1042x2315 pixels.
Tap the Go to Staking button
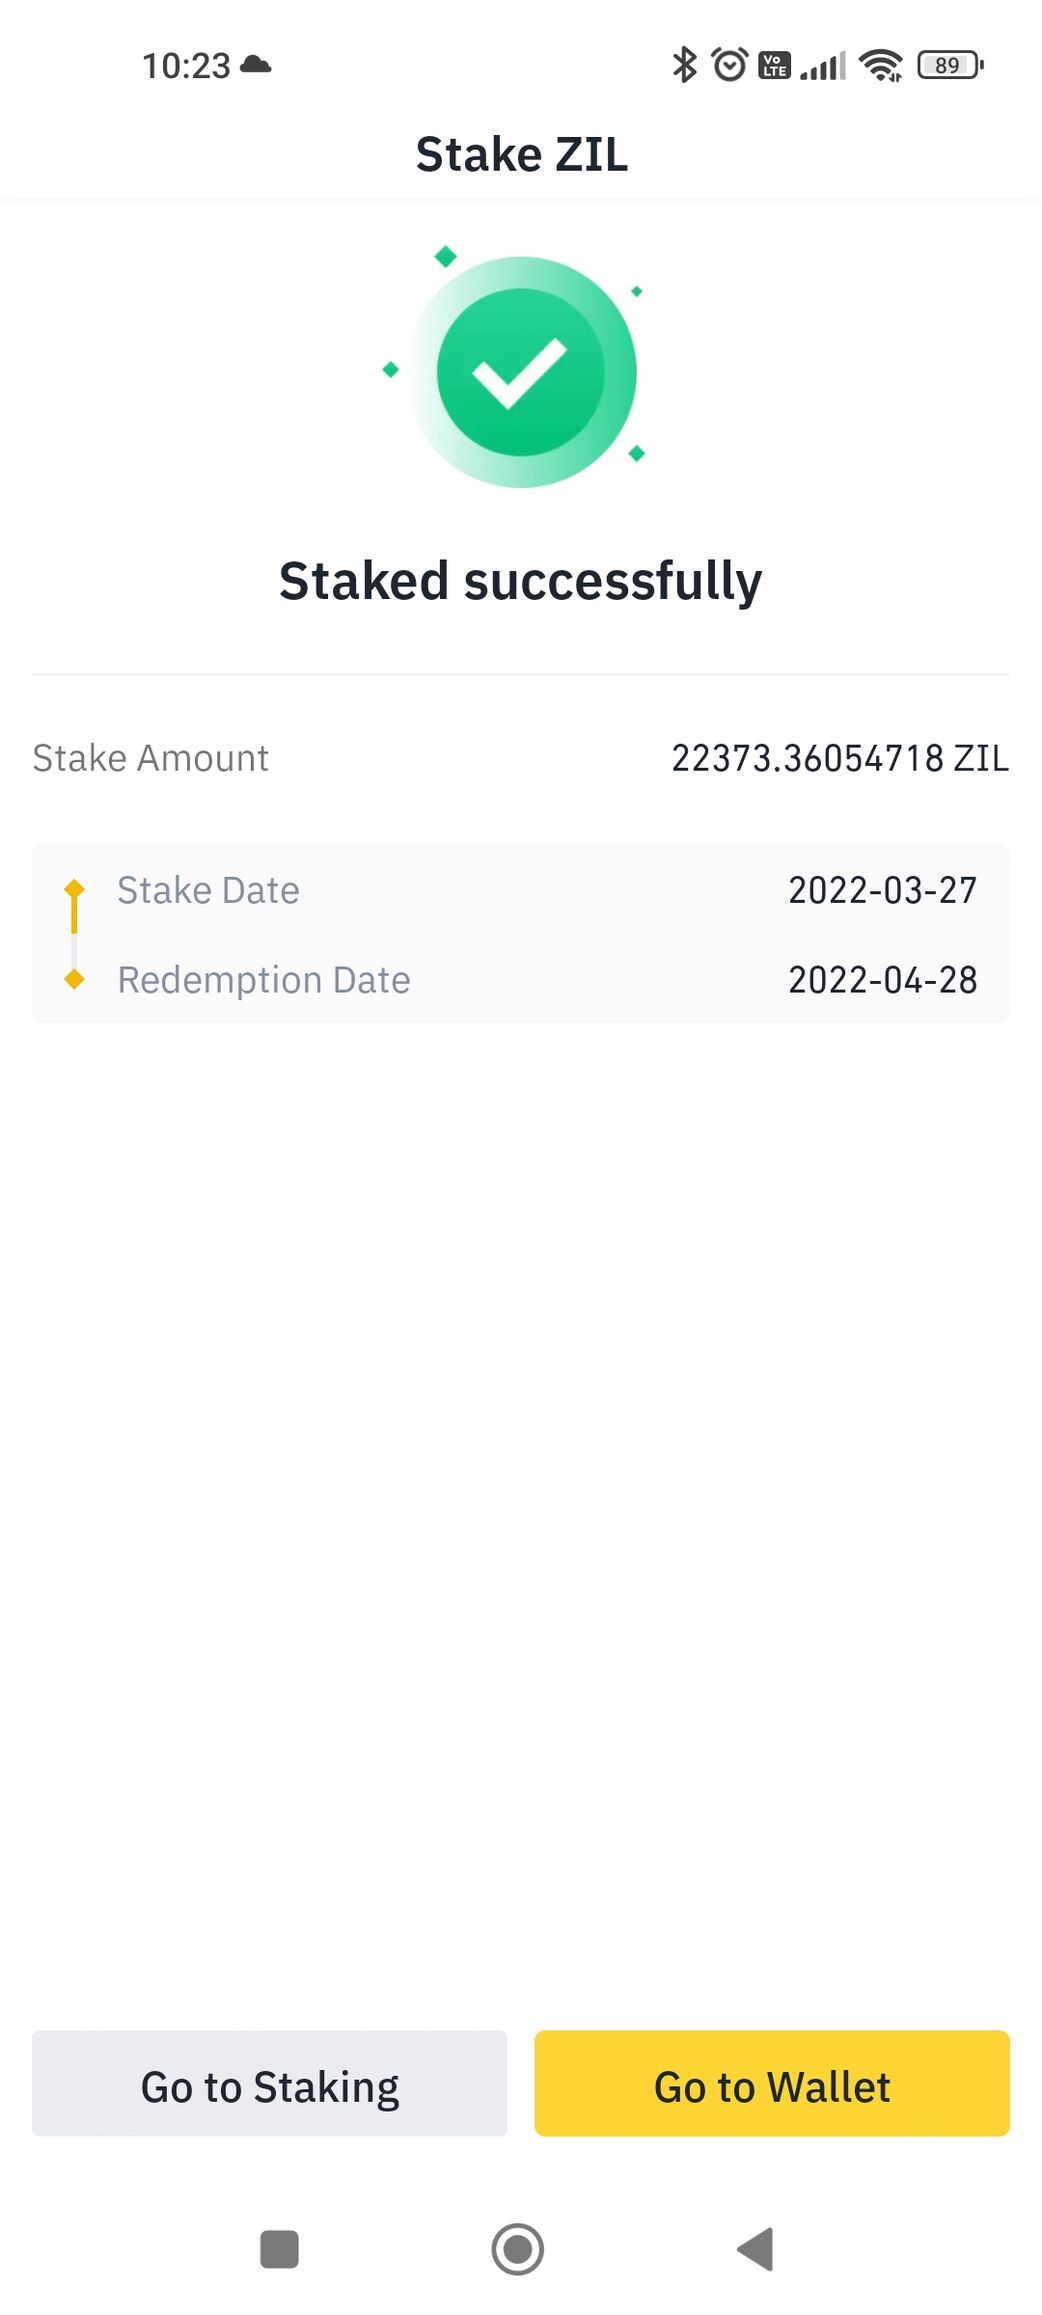270,2085
